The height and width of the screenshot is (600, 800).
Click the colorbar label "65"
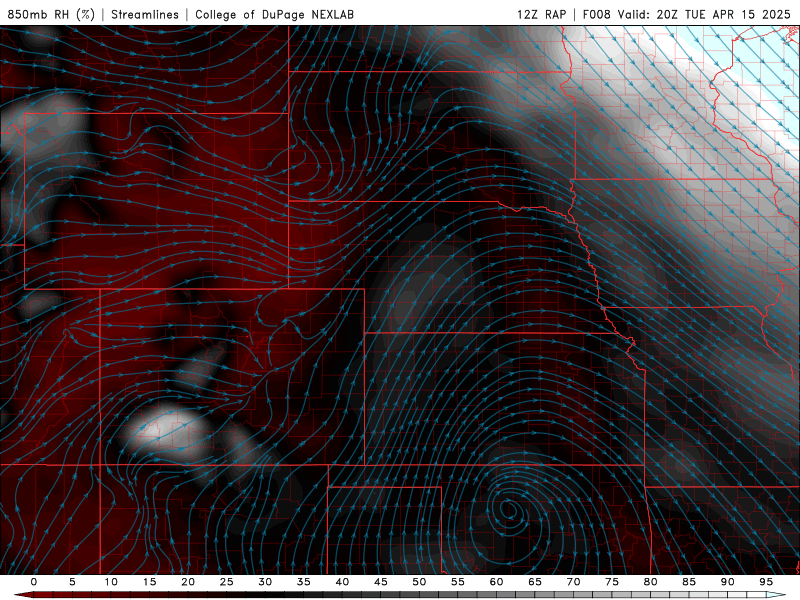(535, 582)
